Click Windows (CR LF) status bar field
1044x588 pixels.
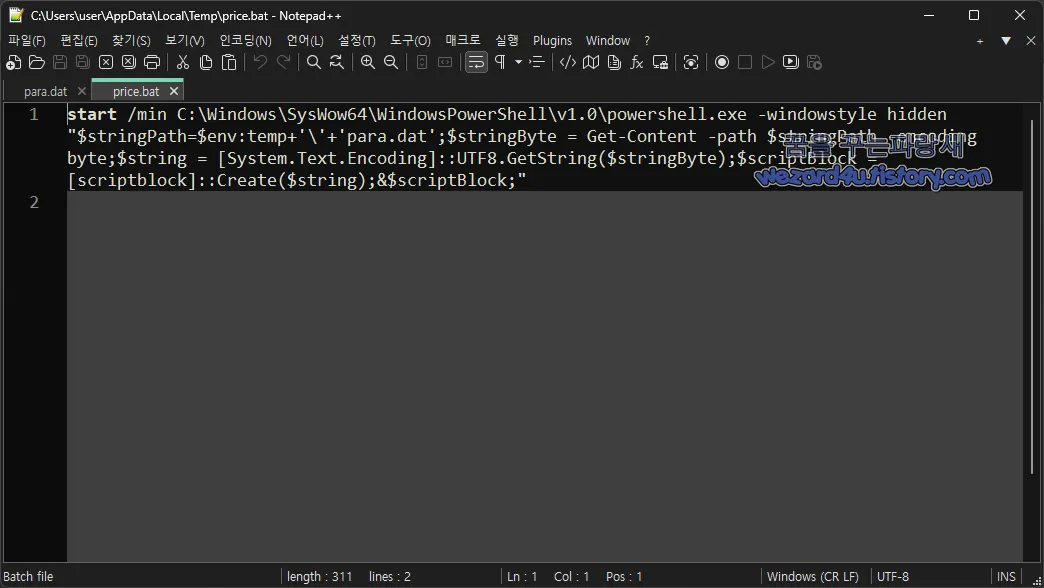click(x=812, y=577)
